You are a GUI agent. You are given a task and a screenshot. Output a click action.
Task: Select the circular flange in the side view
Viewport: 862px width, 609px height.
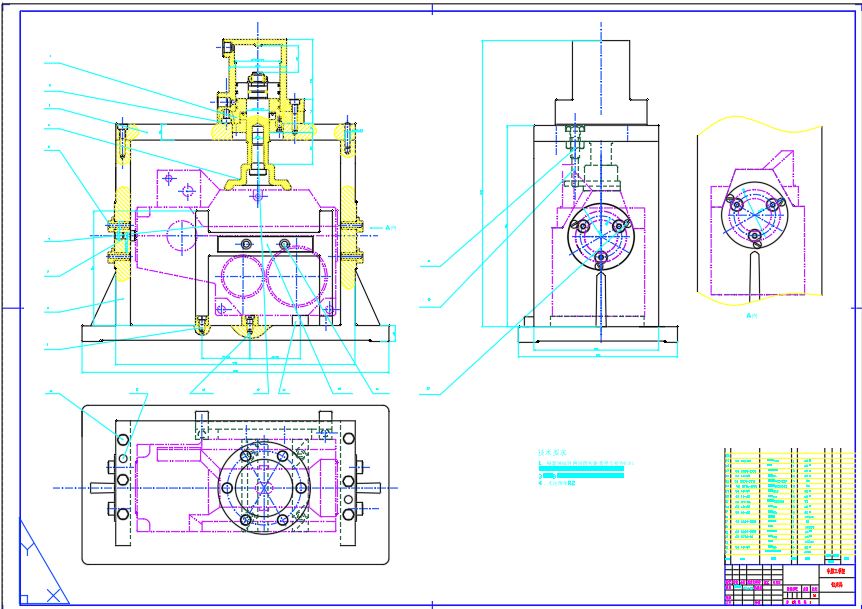(599, 238)
